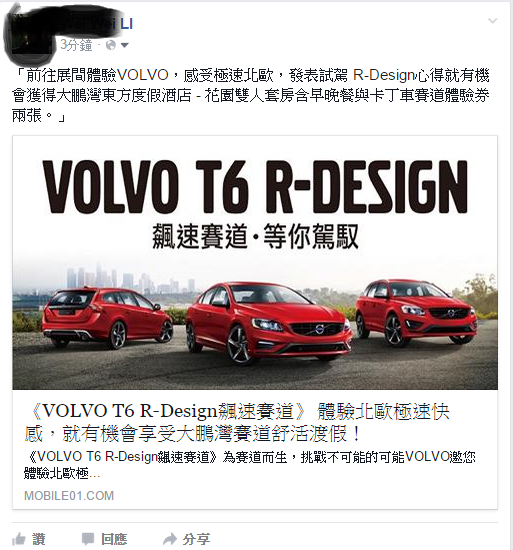Click the 讚 like button label

(x=39, y=539)
